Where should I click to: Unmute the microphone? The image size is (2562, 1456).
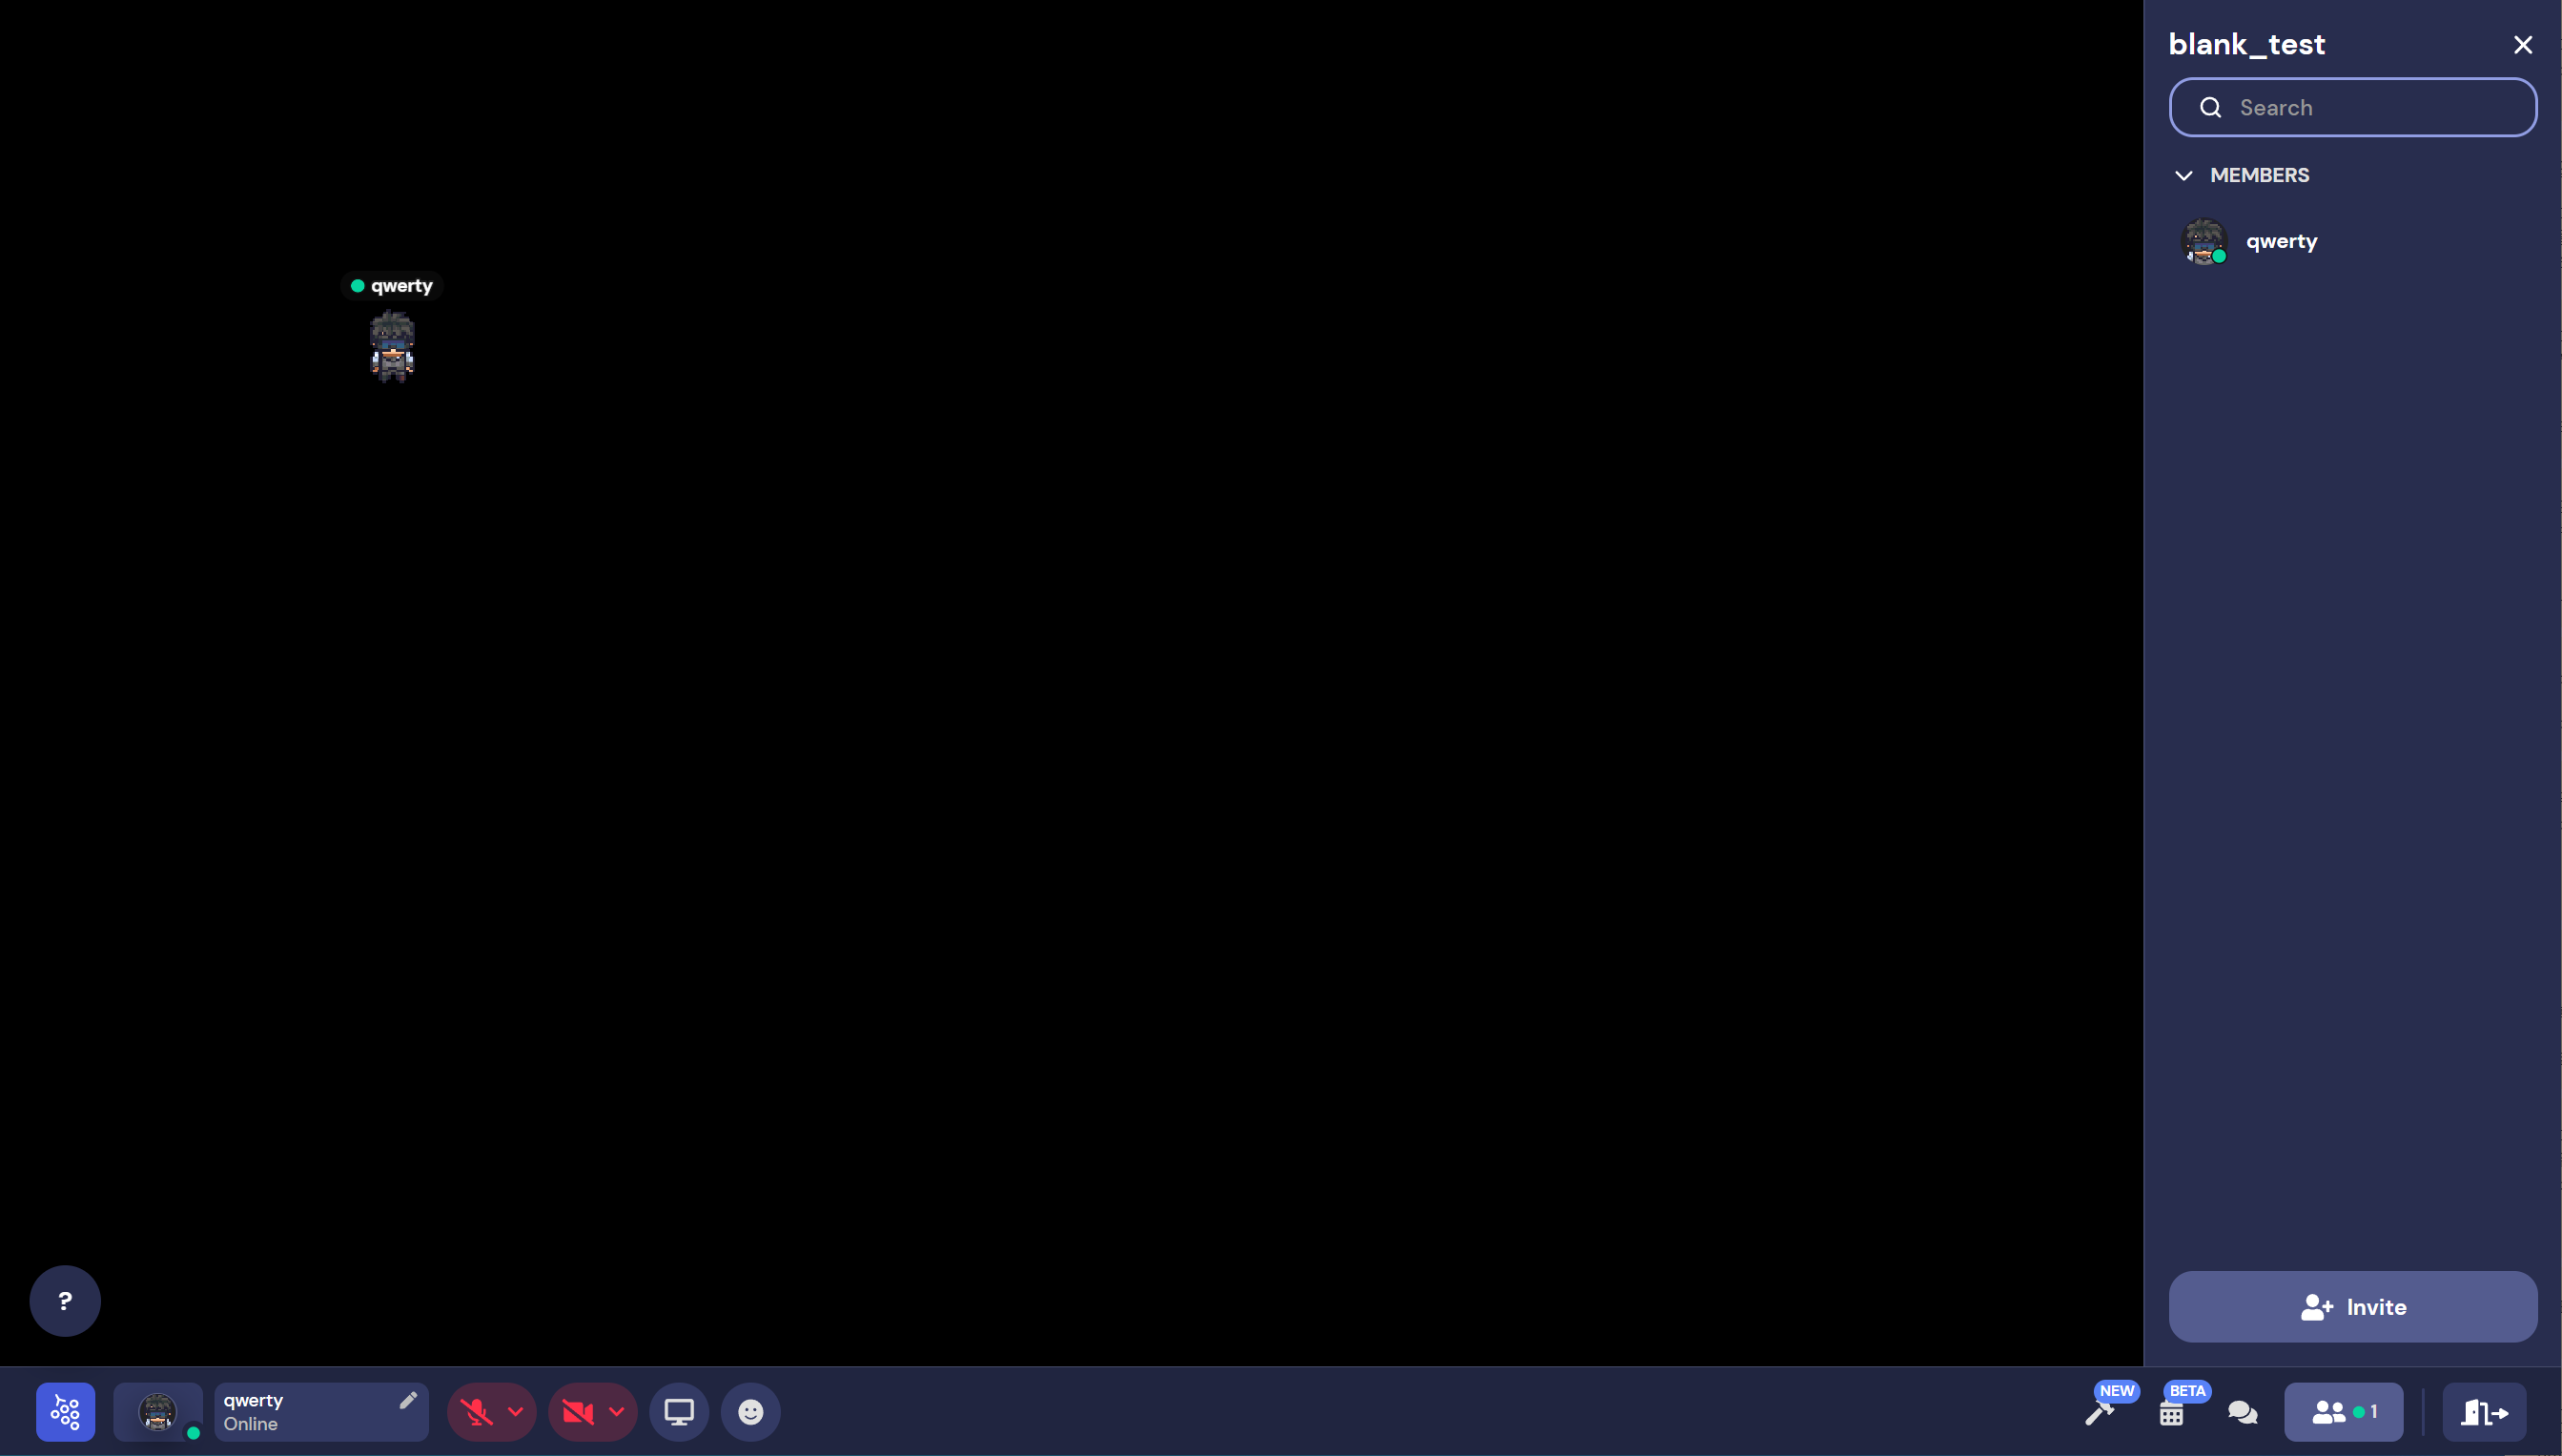coord(477,1412)
